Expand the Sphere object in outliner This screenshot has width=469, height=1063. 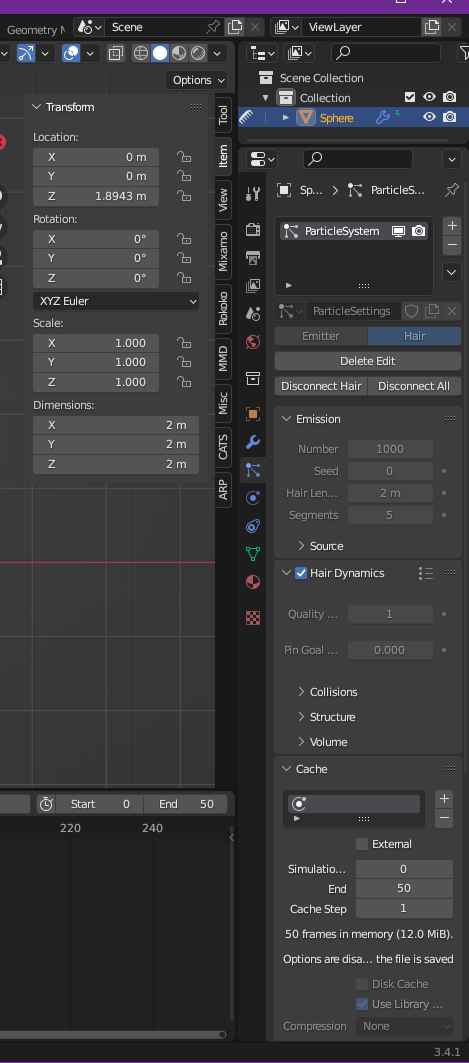(x=286, y=118)
